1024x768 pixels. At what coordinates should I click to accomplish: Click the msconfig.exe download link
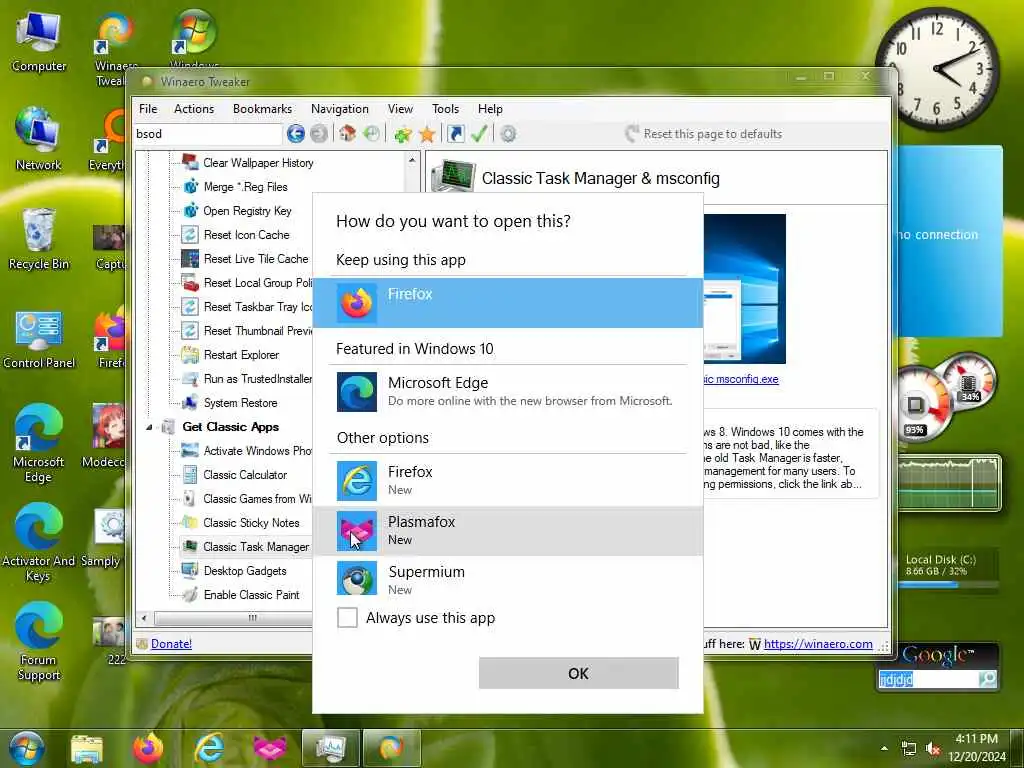[741, 379]
